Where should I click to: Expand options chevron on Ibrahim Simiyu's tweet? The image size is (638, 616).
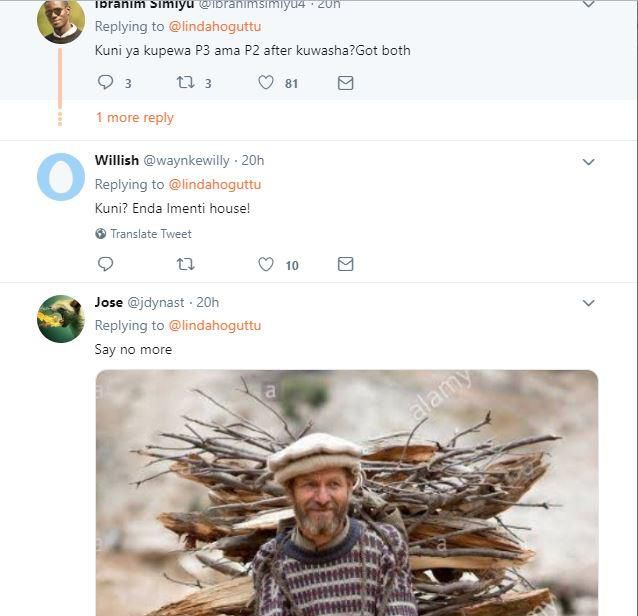pyautogui.click(x=588, y=5)
